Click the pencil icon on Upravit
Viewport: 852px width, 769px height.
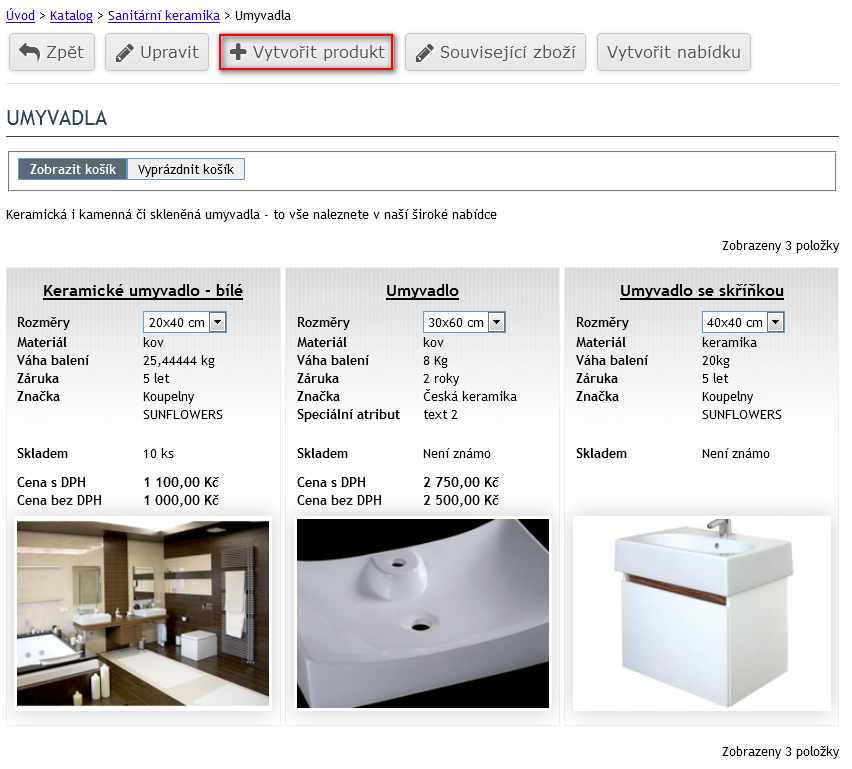[125, 52]
